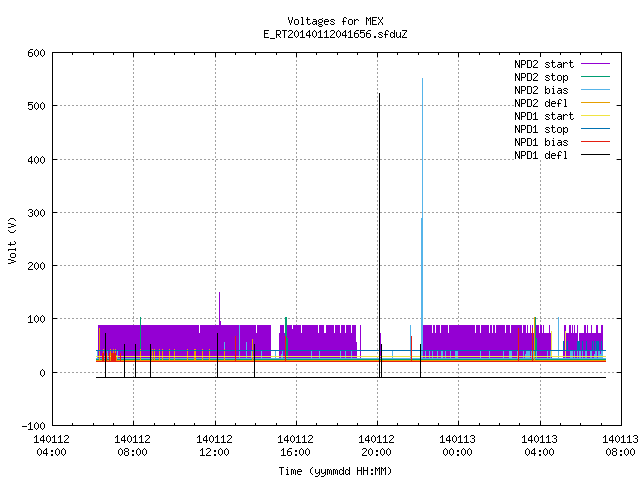
Task: Click the y-axis label 'Volt (V)'
Action: coord(12,240)
